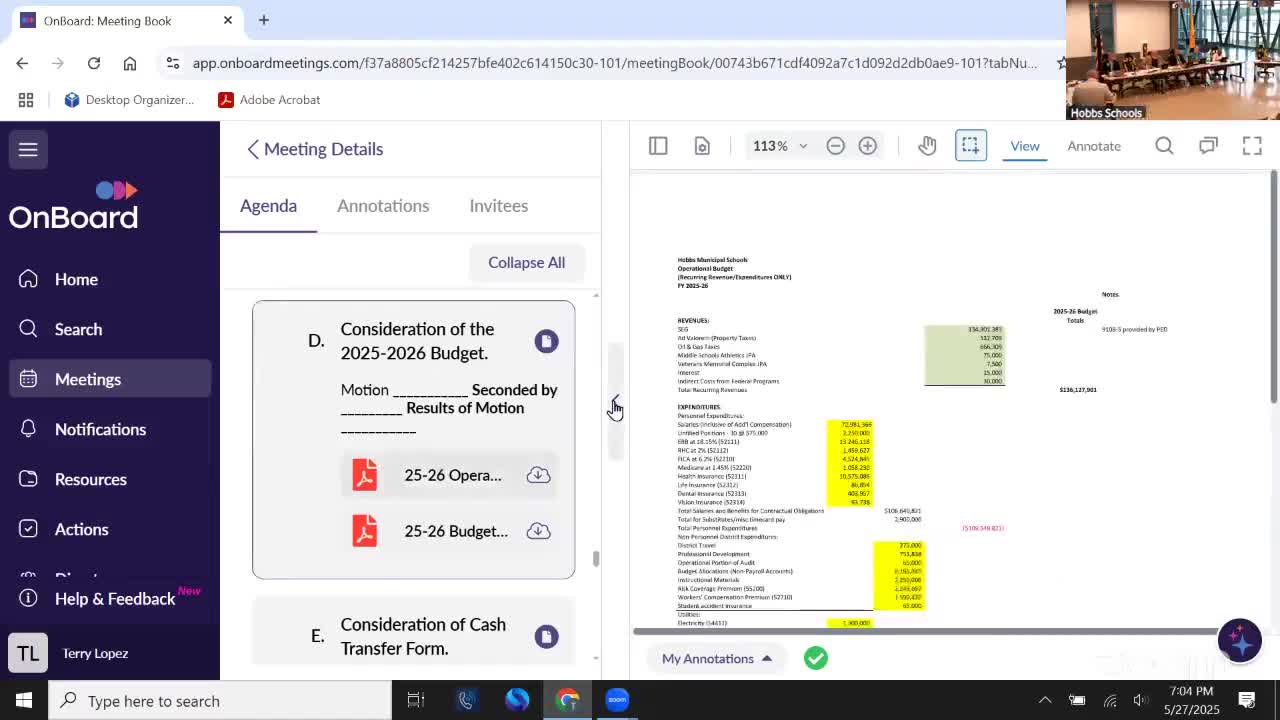
Task: Collapse the agenda panel with the side arrow
Action: tap(615, 402)
